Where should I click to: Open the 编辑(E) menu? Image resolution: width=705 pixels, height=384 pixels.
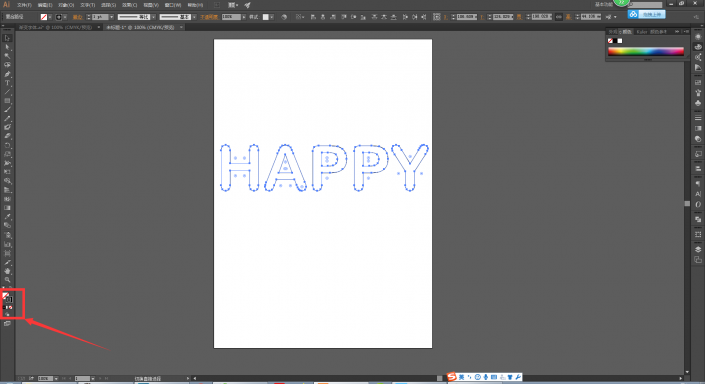point(45,5)
